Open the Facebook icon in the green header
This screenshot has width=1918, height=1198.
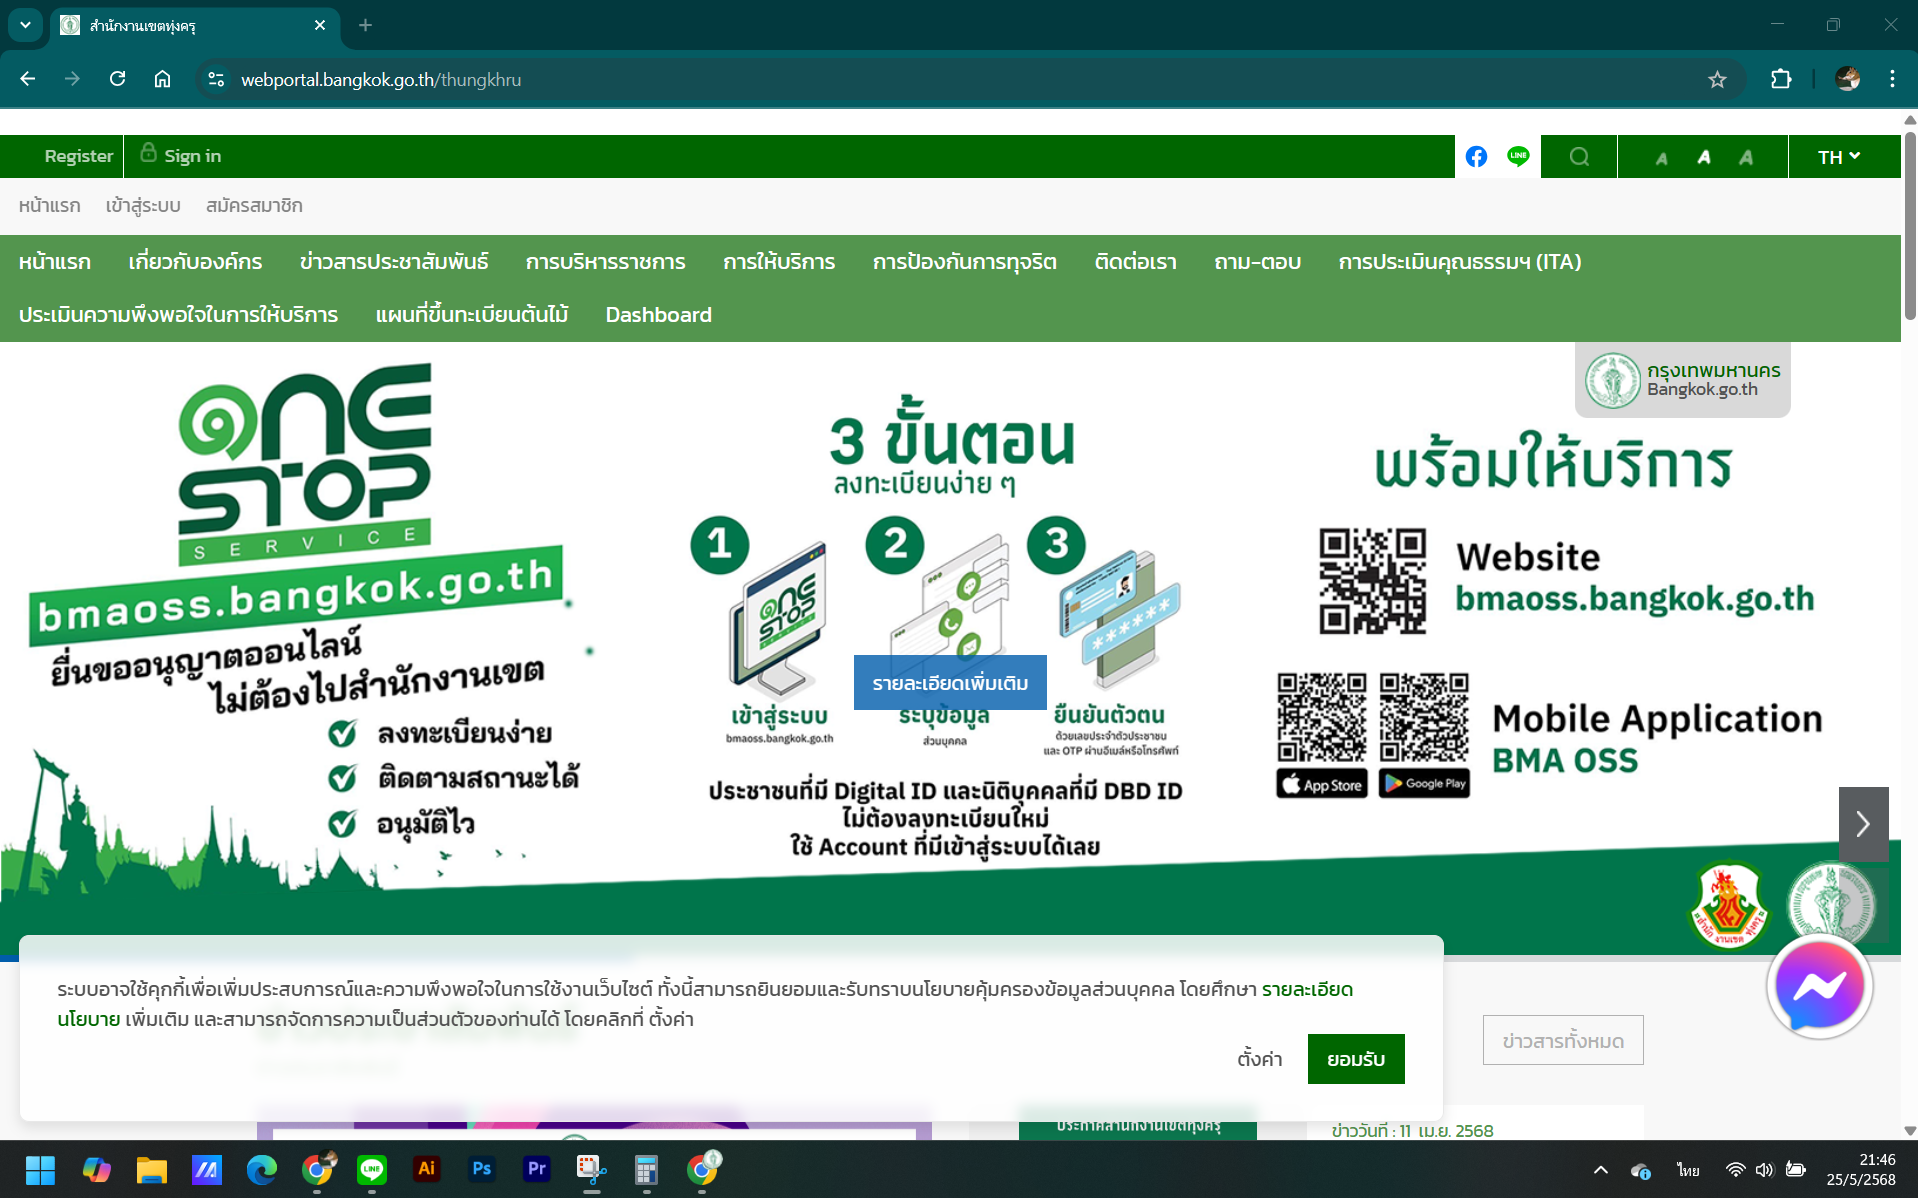click(x=1476, y=156)
